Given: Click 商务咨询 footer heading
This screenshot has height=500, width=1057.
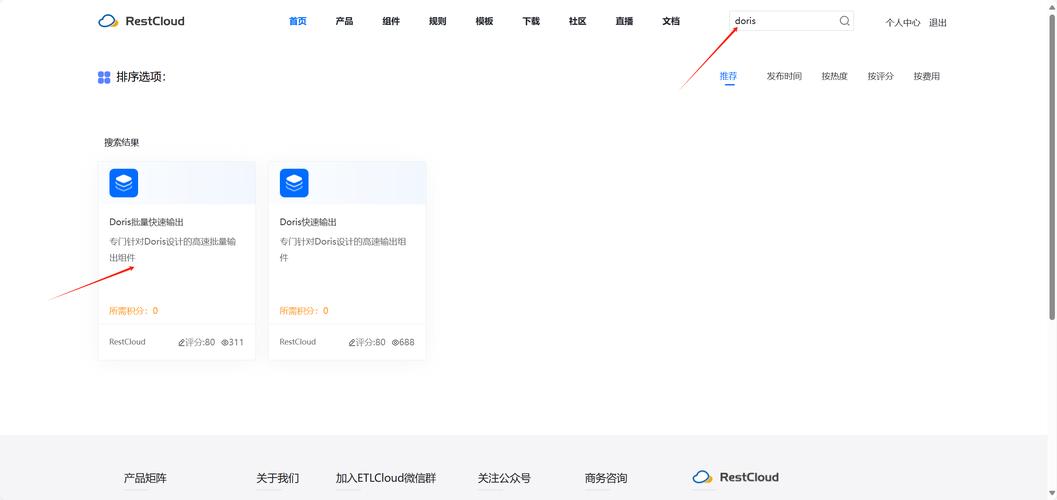Looking at the screenshot, I should (x=606, y=478).
